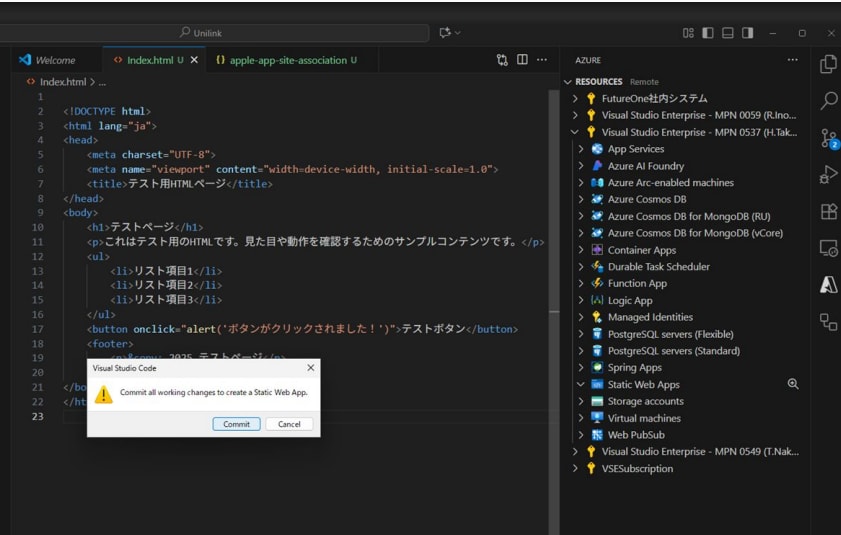
Task: Click the テストボタン button code line
Action: tap(303, 329)
